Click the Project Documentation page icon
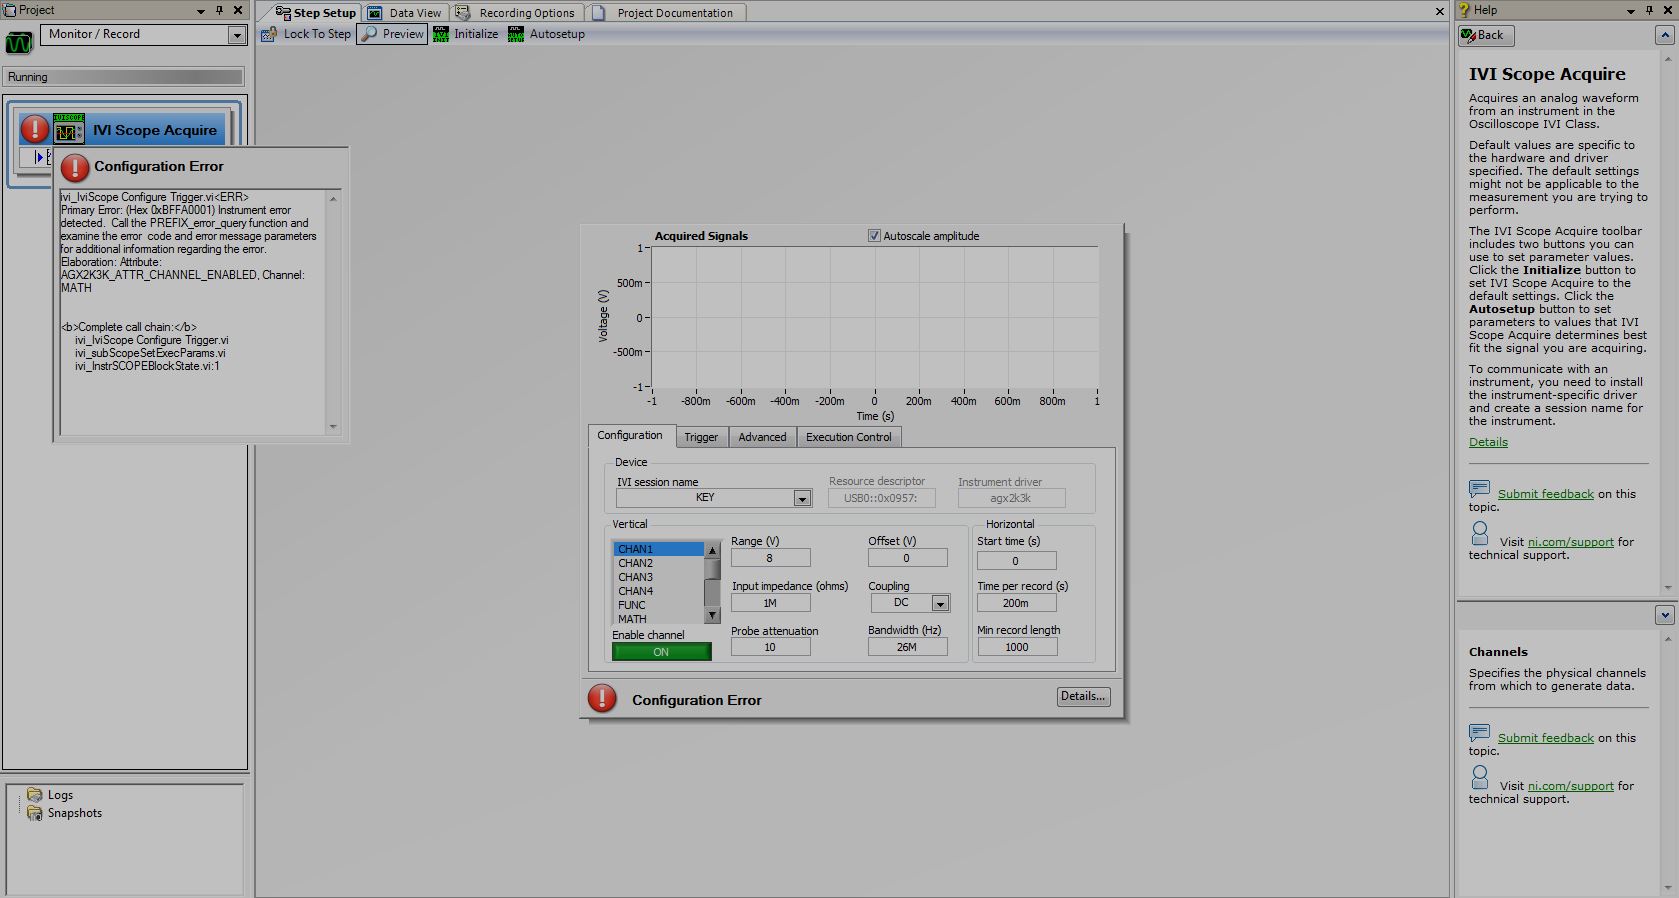Image resolution: width=1679 pixels, height=898 pixels. pos(599,13)
